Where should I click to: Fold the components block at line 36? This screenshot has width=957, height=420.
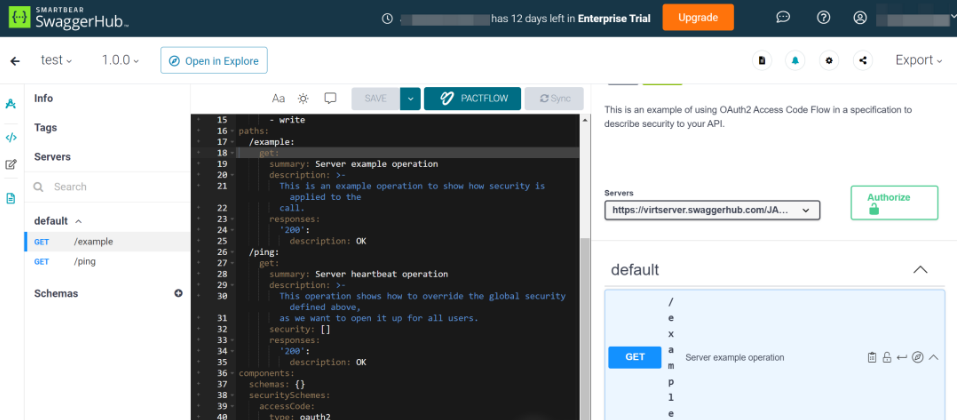pyautogui.click(x=233, y=373)
